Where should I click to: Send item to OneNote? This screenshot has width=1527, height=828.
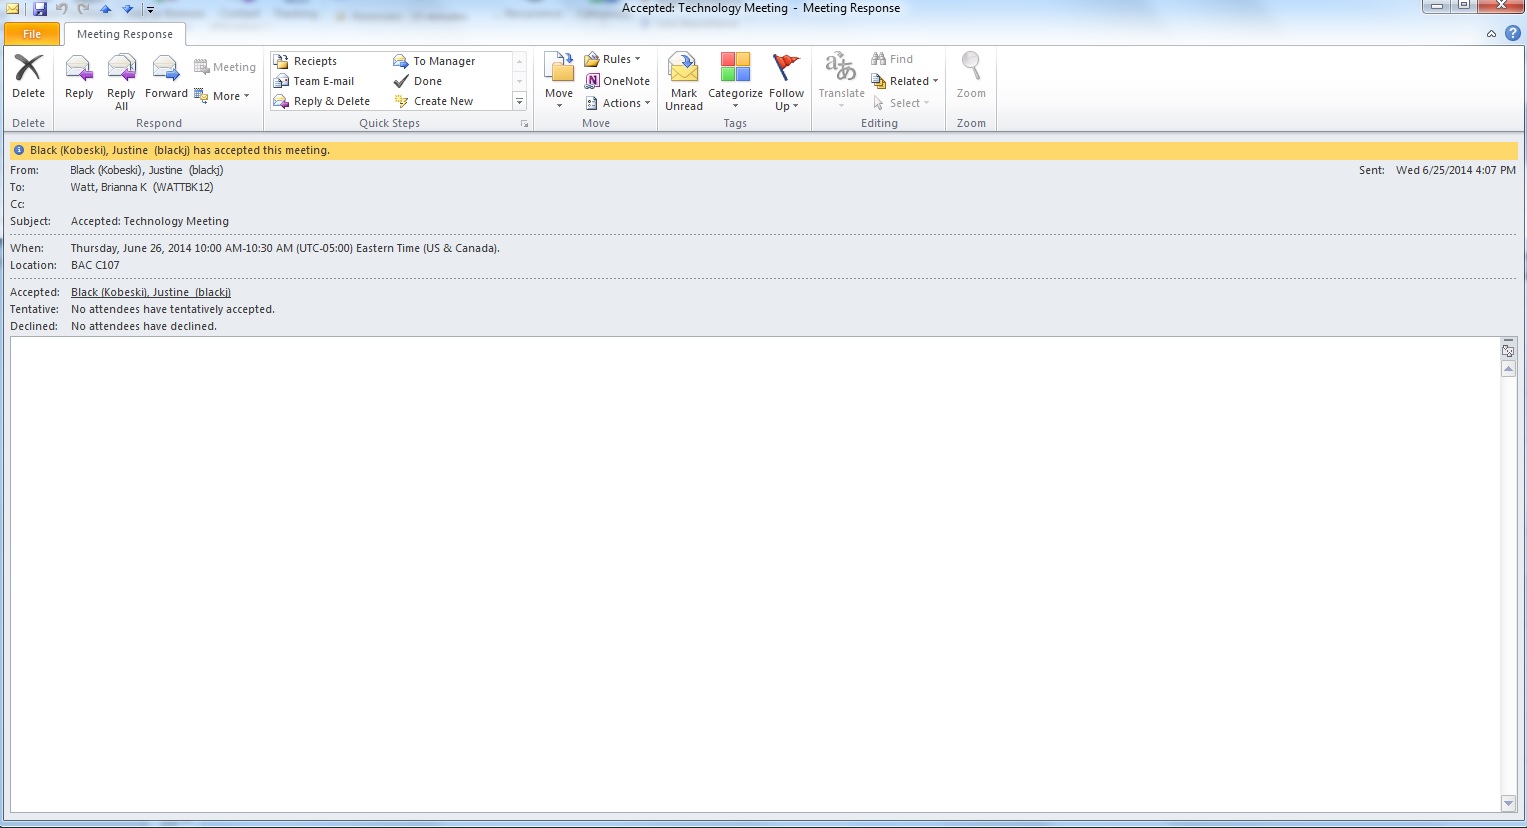coord(617,81)
